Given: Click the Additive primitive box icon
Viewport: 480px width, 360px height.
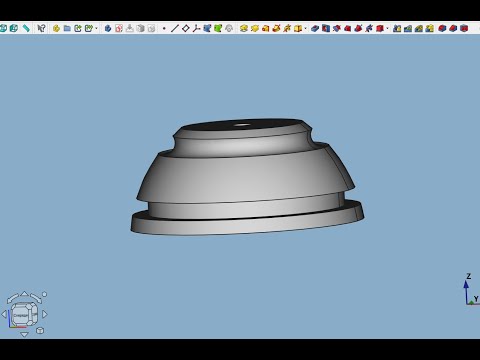Looking at the screenshot, I should (298, 28).
